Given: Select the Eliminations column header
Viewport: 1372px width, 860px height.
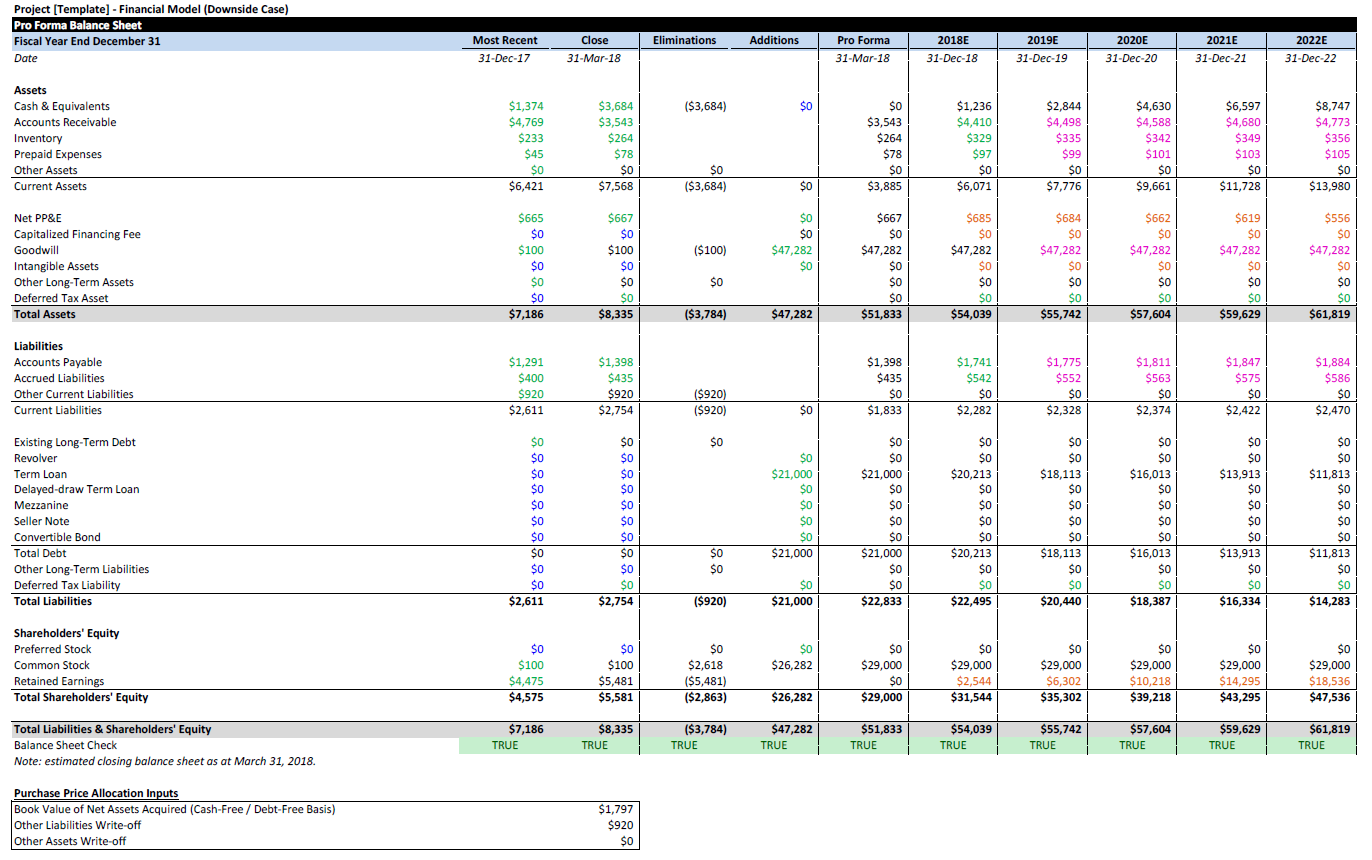Looking at the screenshot, I should (684, 40).
